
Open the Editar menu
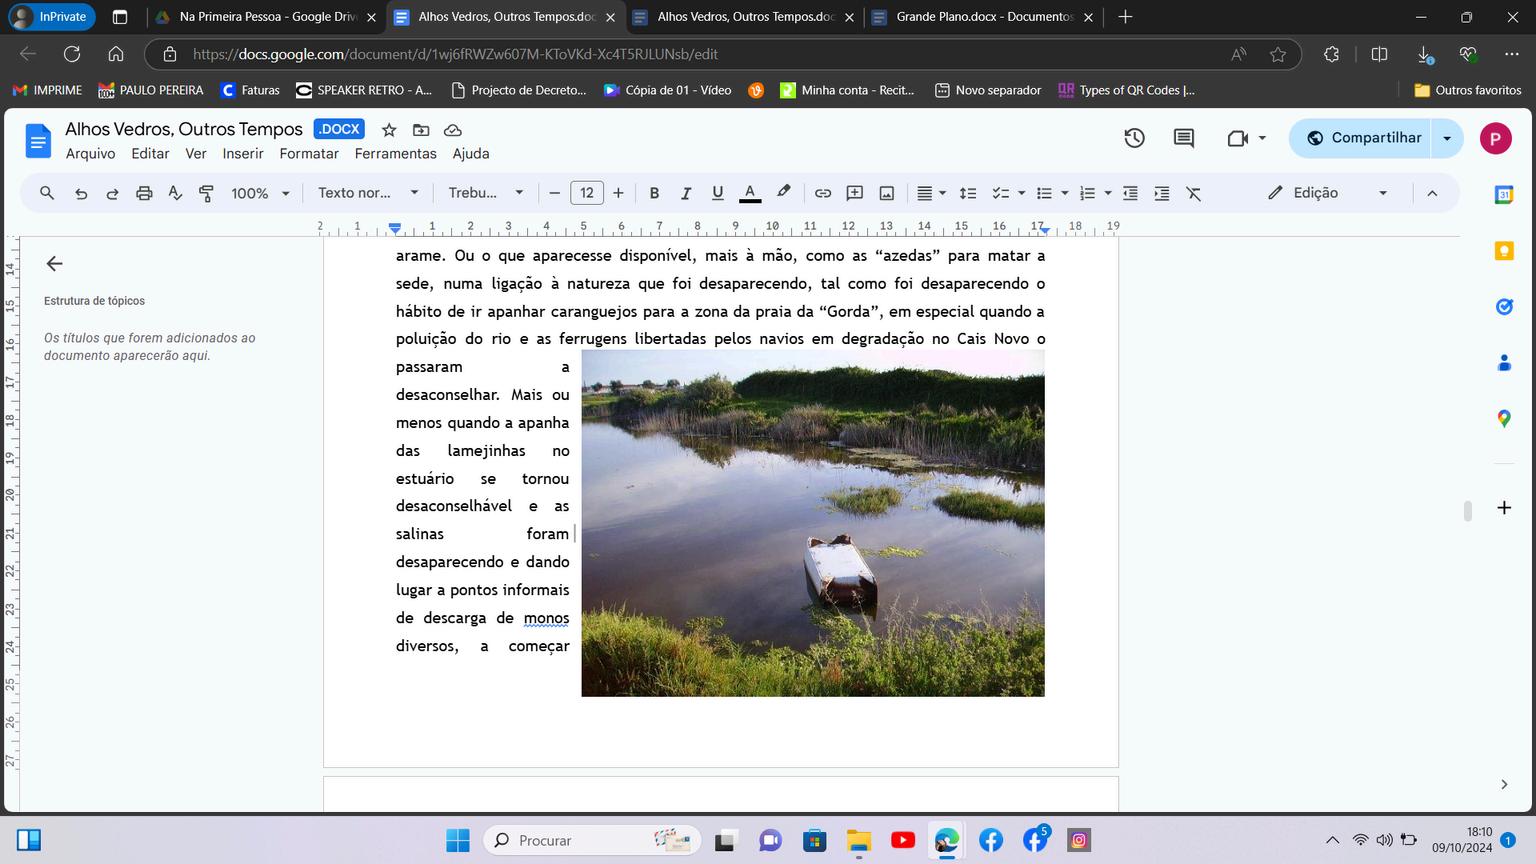(150, 154)
